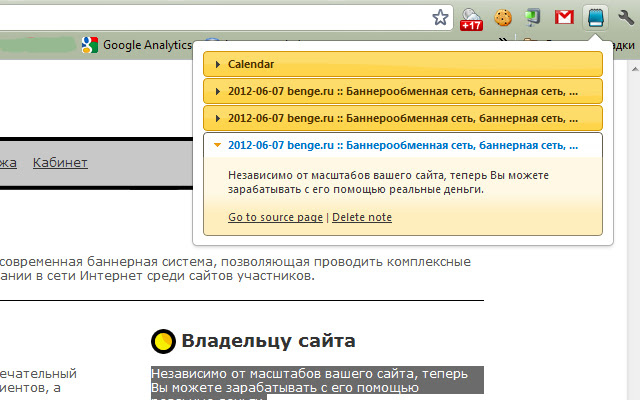The width and height of the screenshot is (640, 400).
Task: Click the text 'современная баннерная система'
Action: click(x=107, y=261)
